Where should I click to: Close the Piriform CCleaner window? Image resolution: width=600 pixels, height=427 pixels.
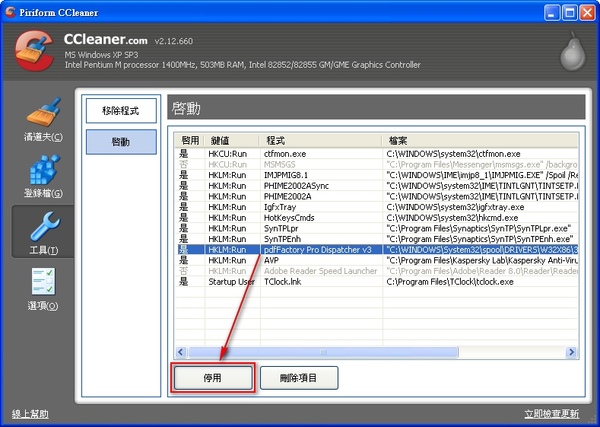point(587,13)
